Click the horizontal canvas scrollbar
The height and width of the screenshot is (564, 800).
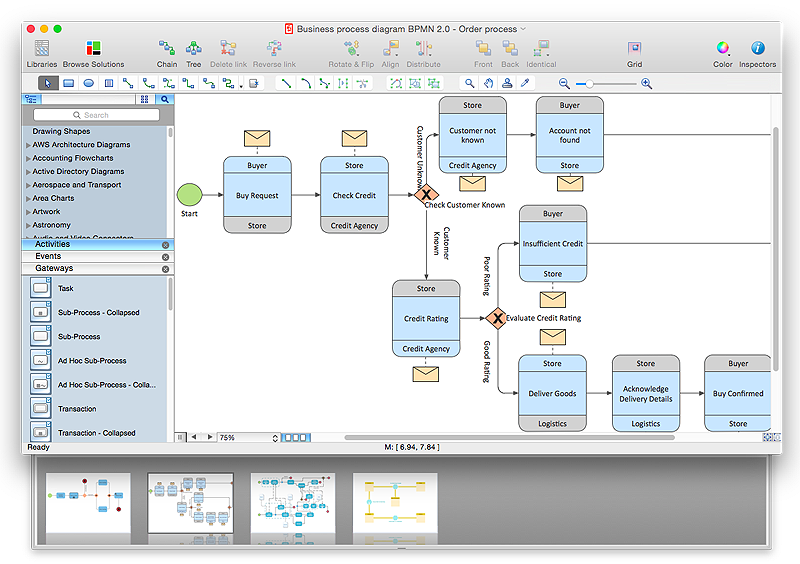coord(509,437)
